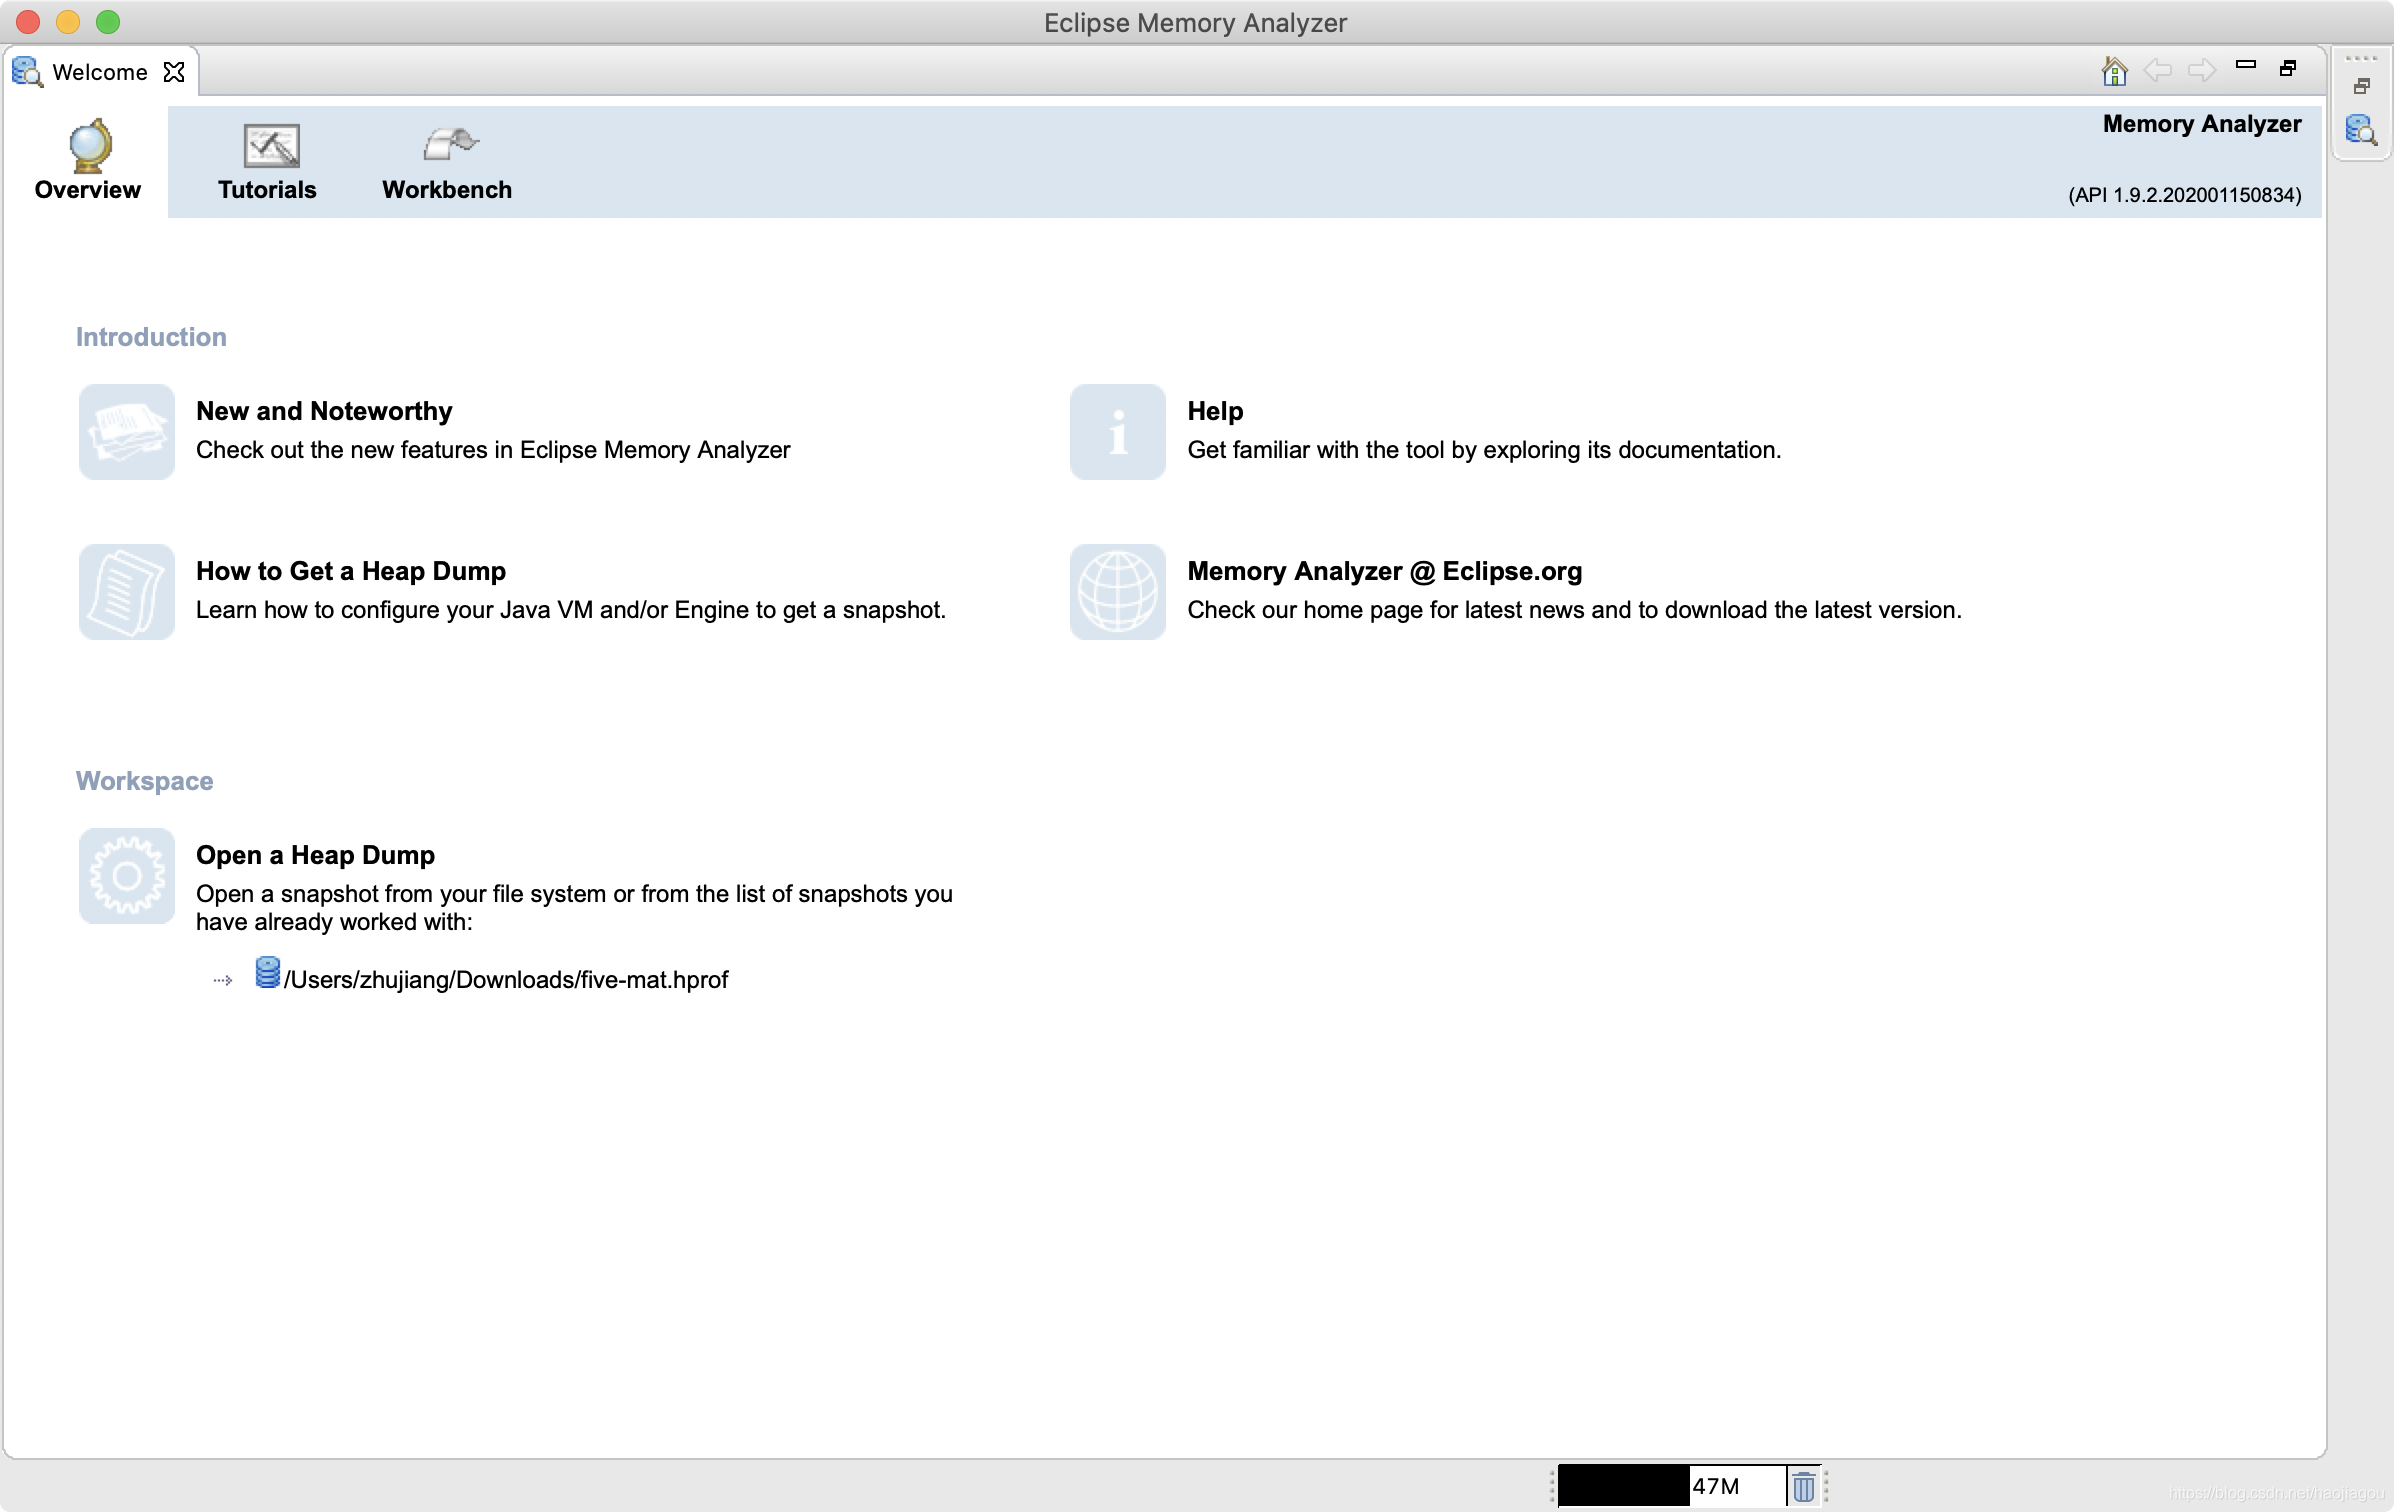Maximize the Welcome view pane
This screenshot has width=2394, height=1512.
click(x=2288, y=68)
